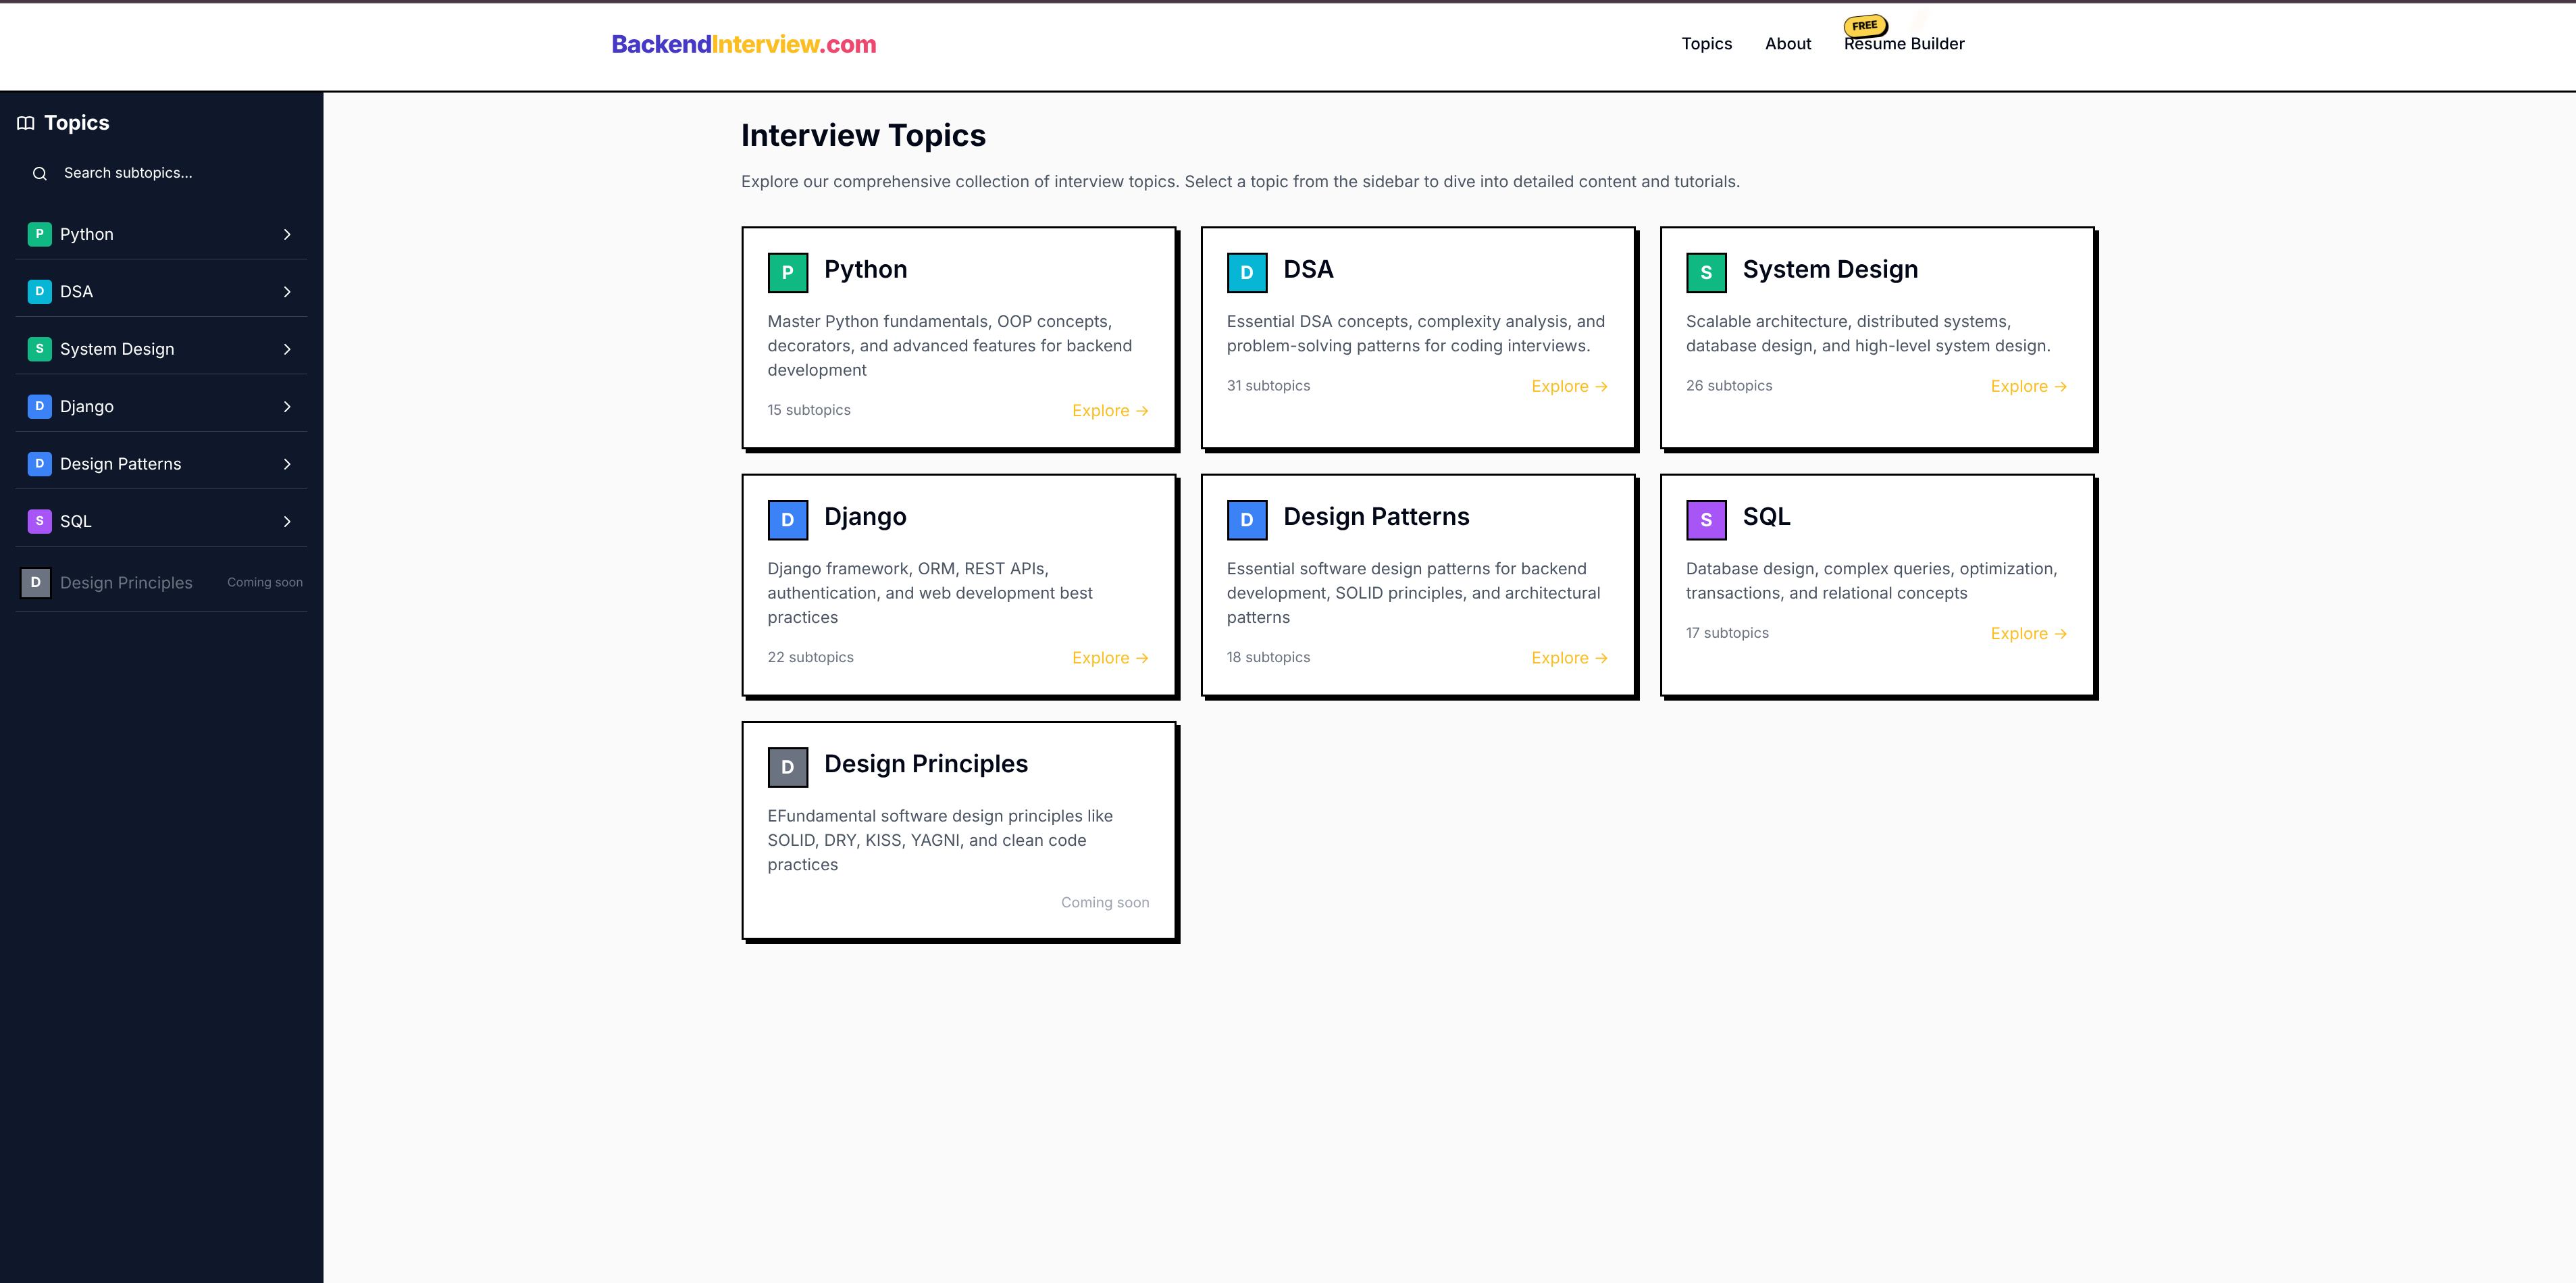Image resolution: width=2576 pixels, height=1283 pixels.
Task: Click Explore on the SQL card
Action: pyautogui.click(x=2028, y=634)
